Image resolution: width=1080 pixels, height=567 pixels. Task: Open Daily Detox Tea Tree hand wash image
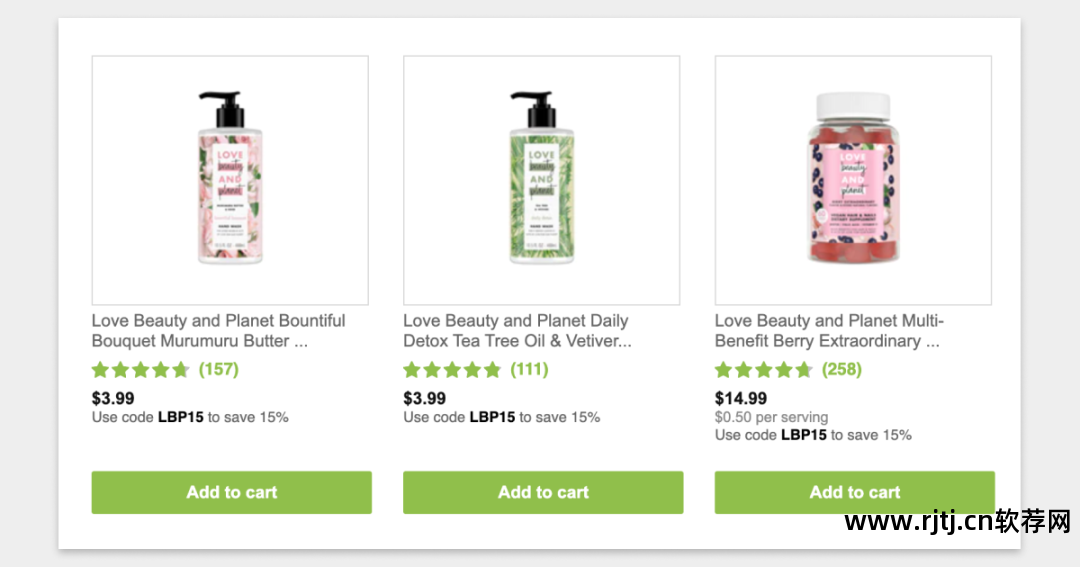coord(541,180)
